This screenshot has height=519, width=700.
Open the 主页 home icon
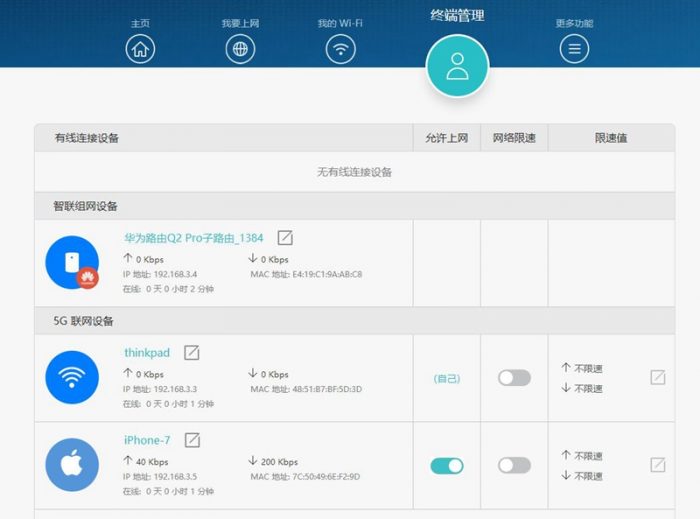click(140, 48)
